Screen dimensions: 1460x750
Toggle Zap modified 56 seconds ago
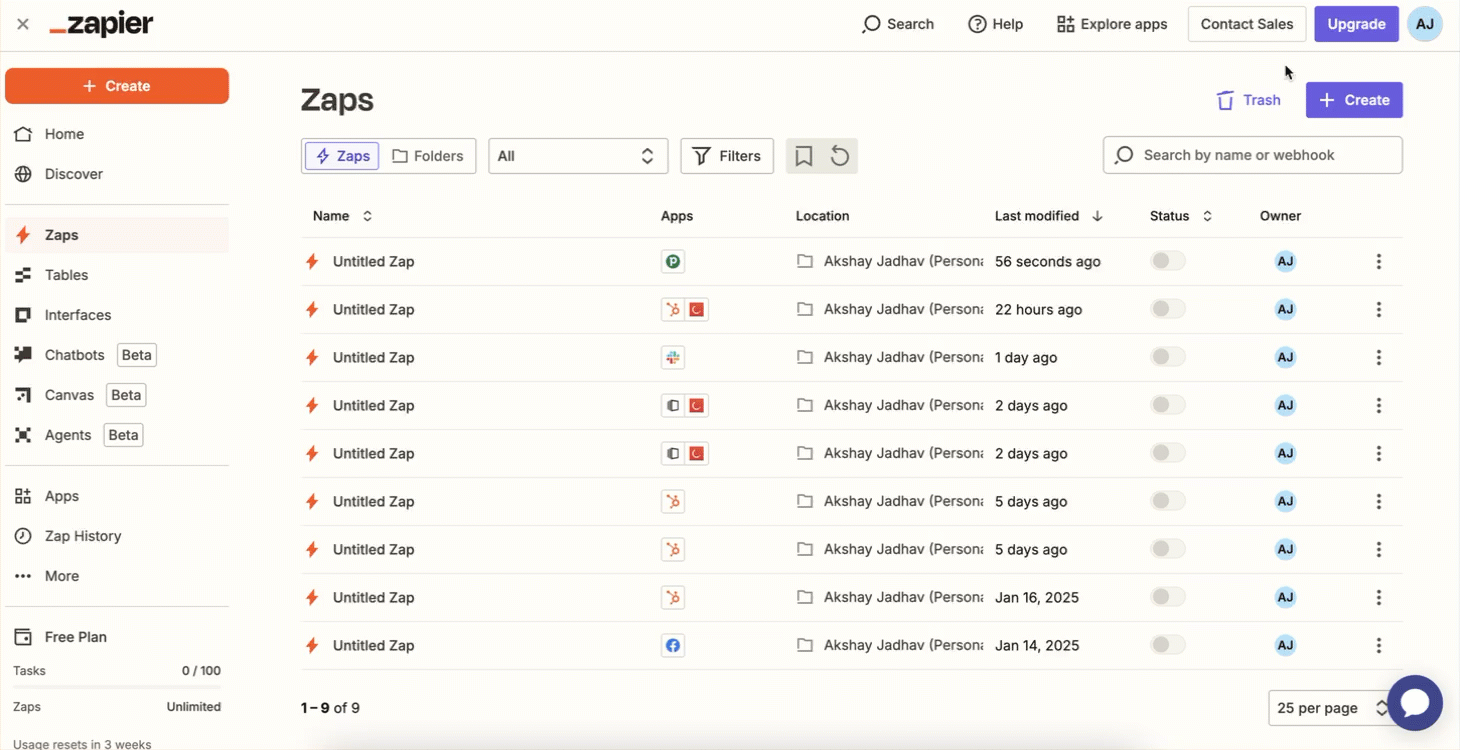click(1168, 261)
